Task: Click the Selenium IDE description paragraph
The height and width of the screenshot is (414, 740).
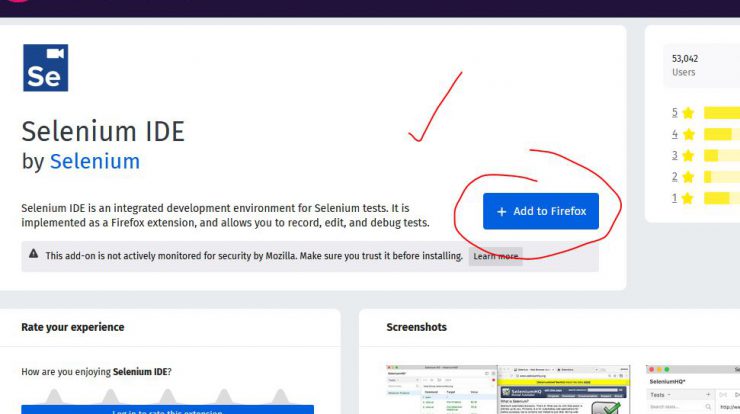Action: [225, 215]
